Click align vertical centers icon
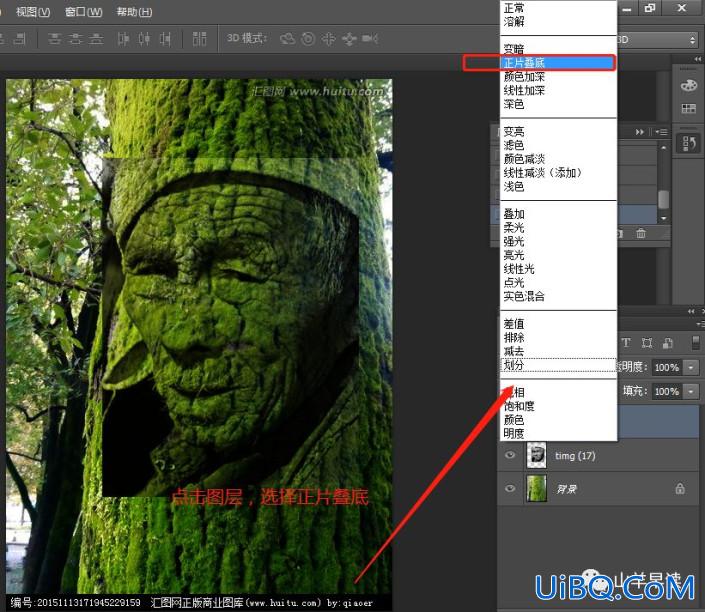The image size is (705, 612). [x=75, y=39]
